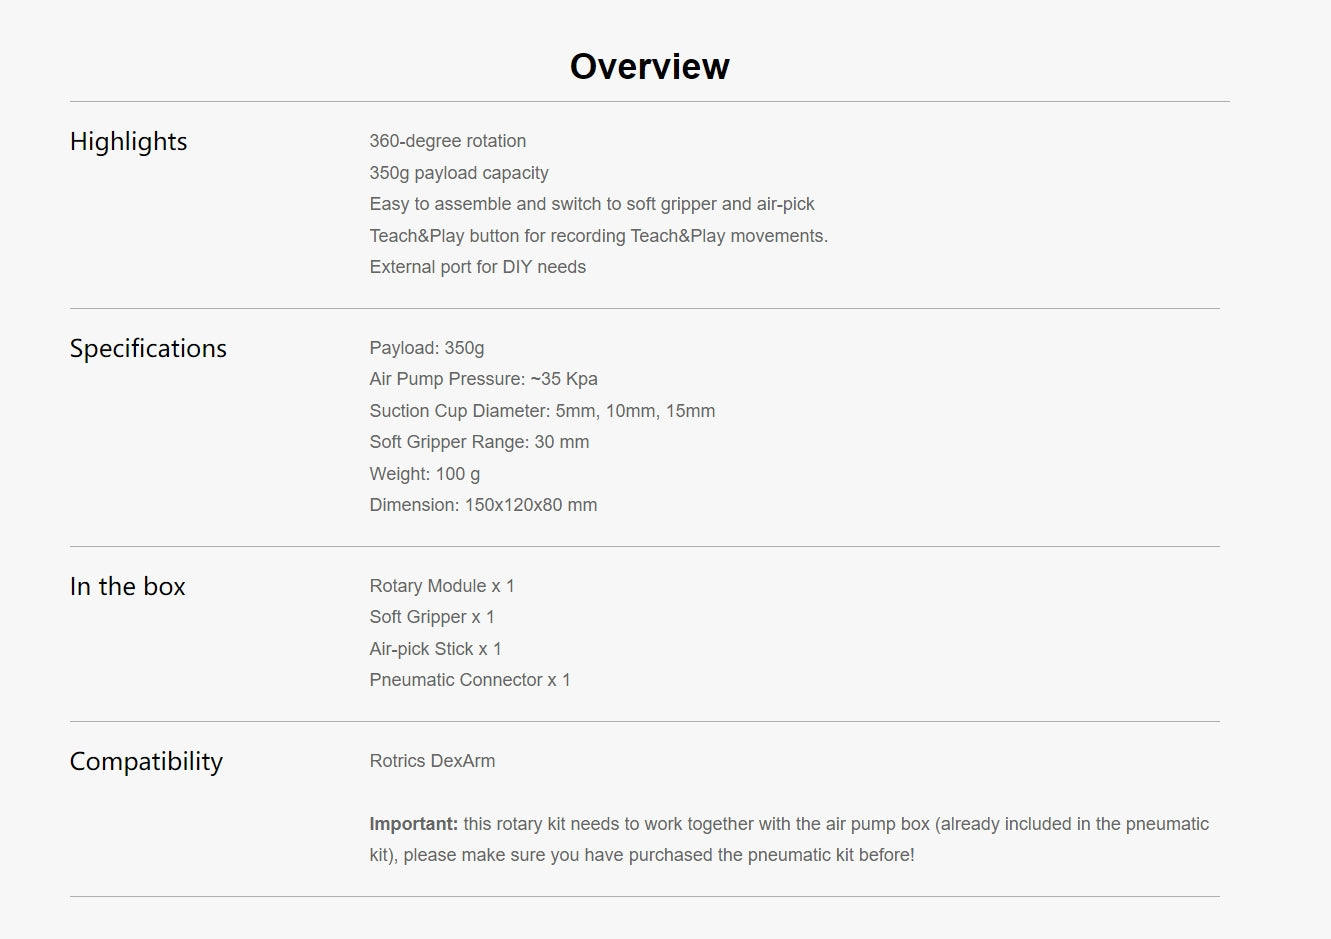Click the Payload: 350g specification
The width and height of the screenshot is (1331, 939).
[x=426, y=348]
